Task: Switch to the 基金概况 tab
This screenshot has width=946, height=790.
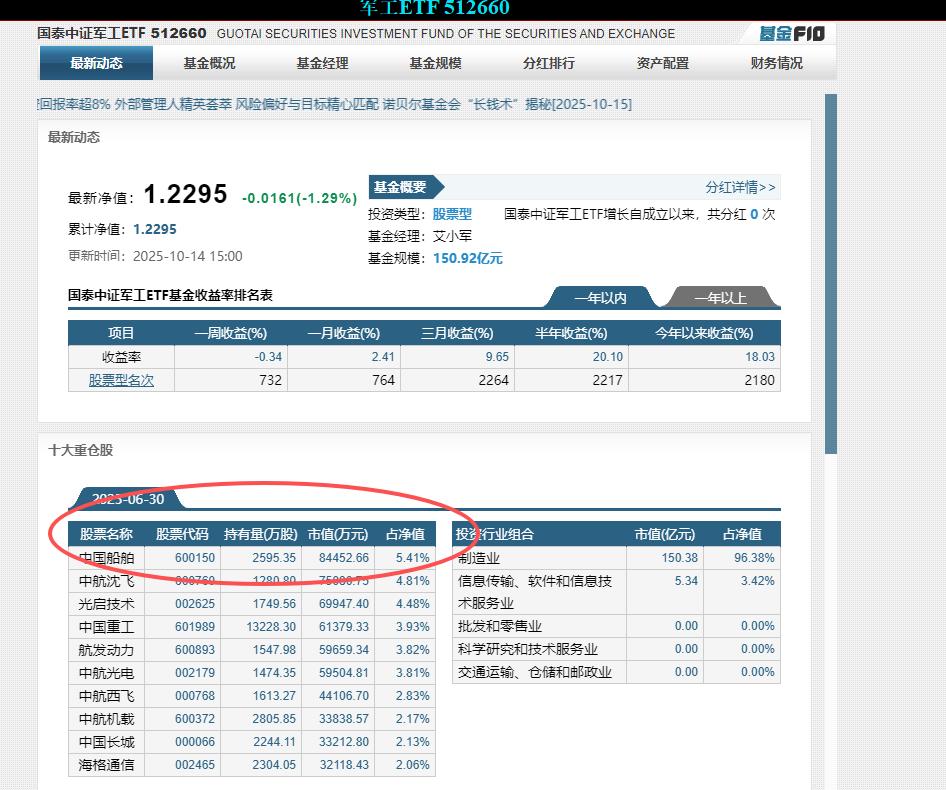Action: [x=209, y=63]
